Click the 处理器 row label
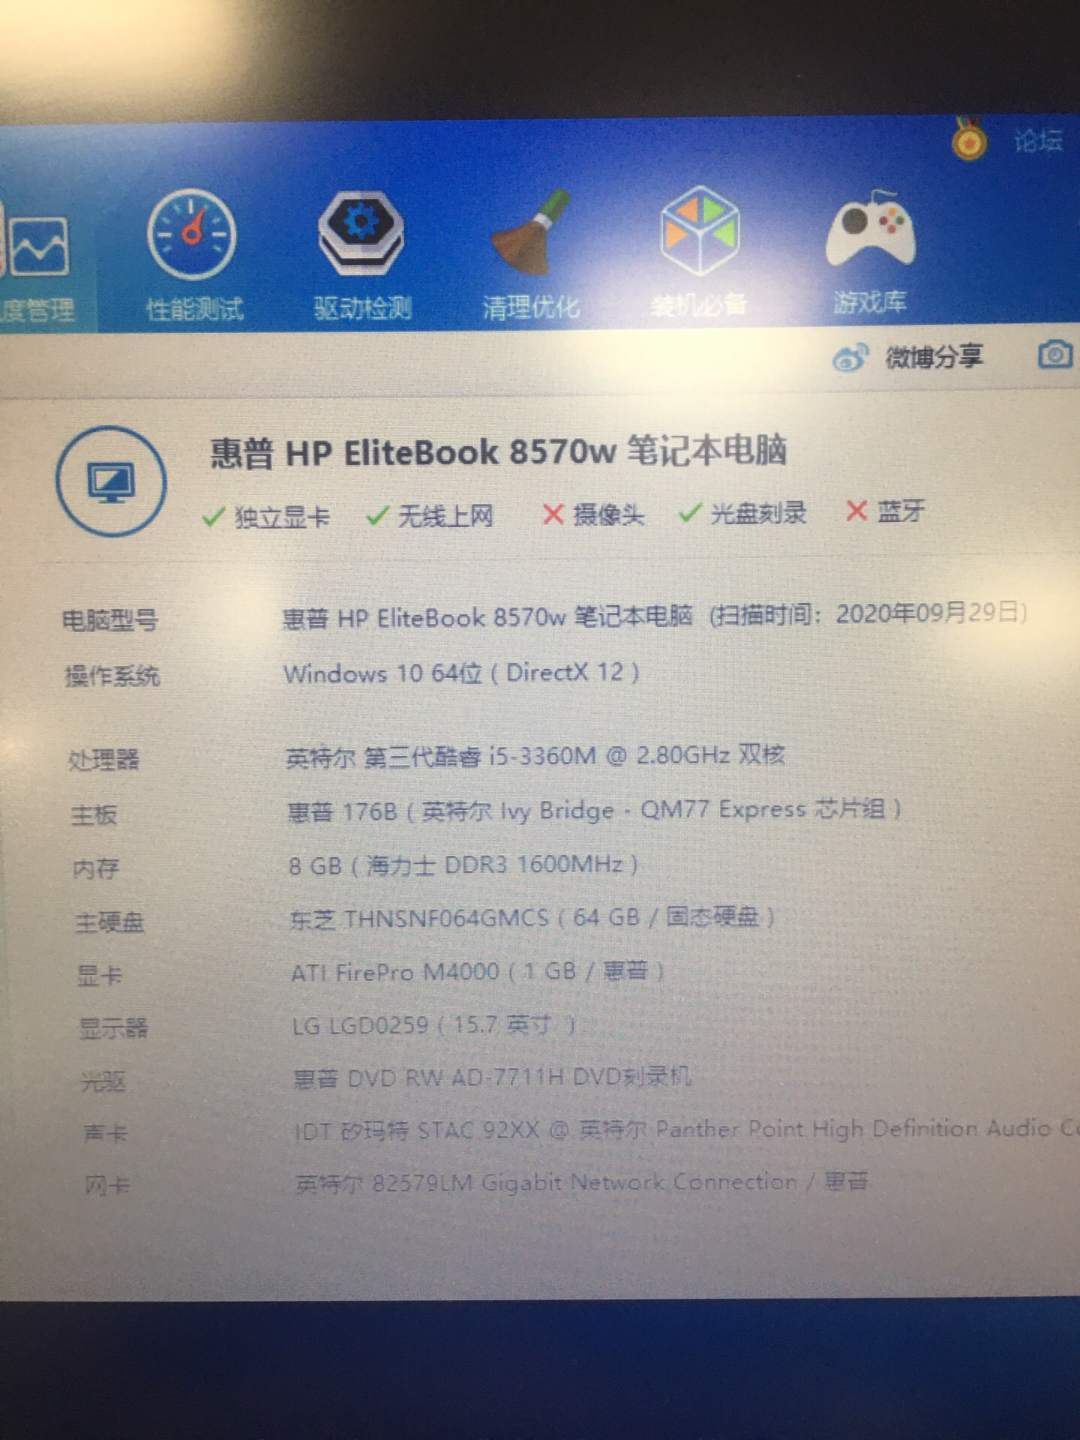1080x1440 pixels. [104, 760]
